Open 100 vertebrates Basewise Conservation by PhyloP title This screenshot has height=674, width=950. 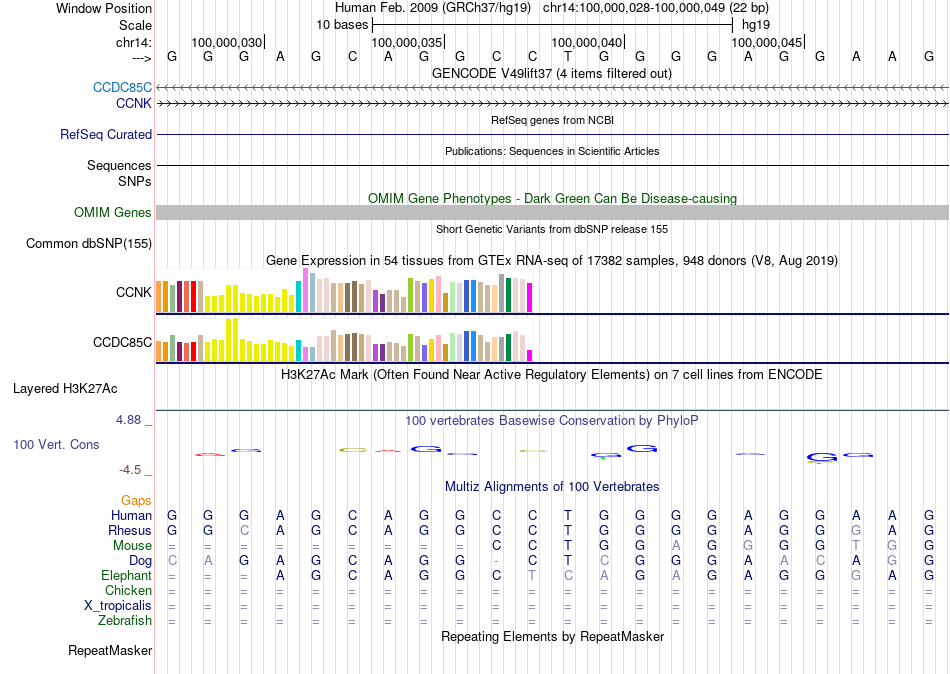[x=551, y=421]
